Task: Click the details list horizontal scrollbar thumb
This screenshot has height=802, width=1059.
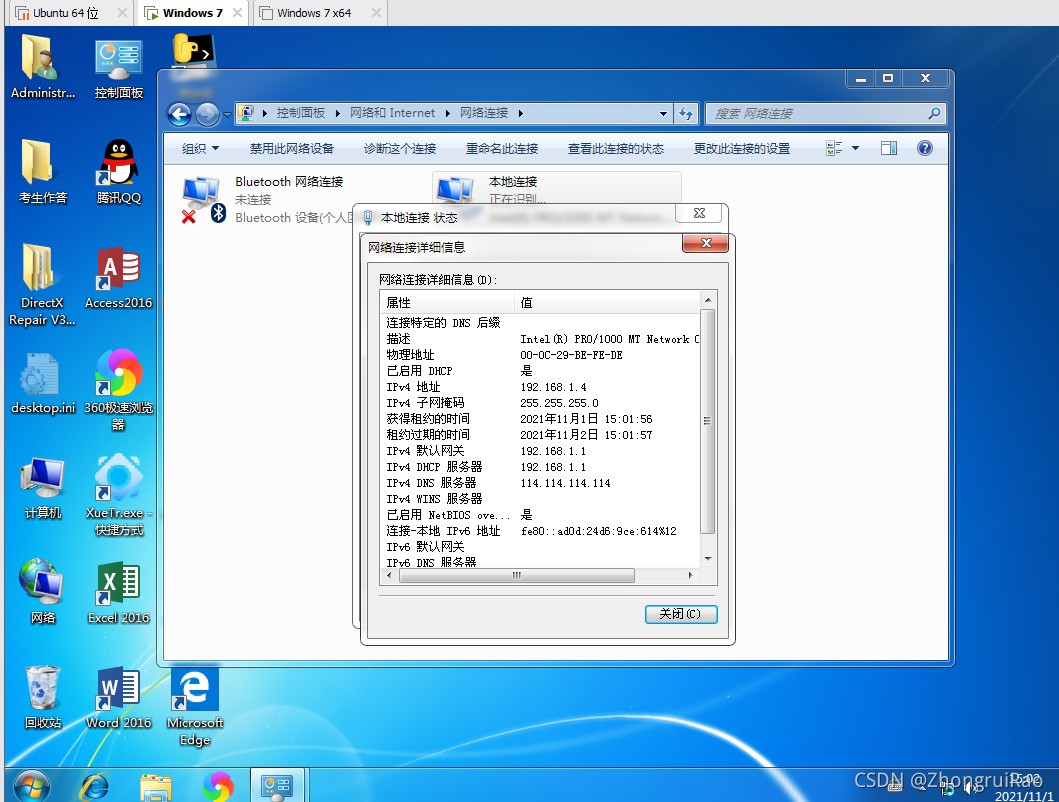Action: coord(517,576)
